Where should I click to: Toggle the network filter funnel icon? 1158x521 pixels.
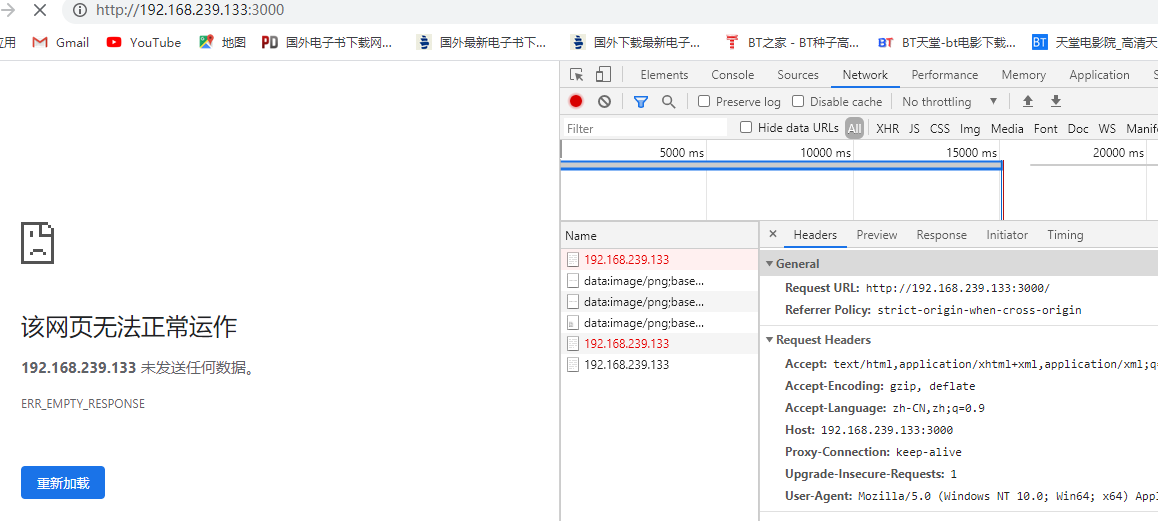click(640, 101)
